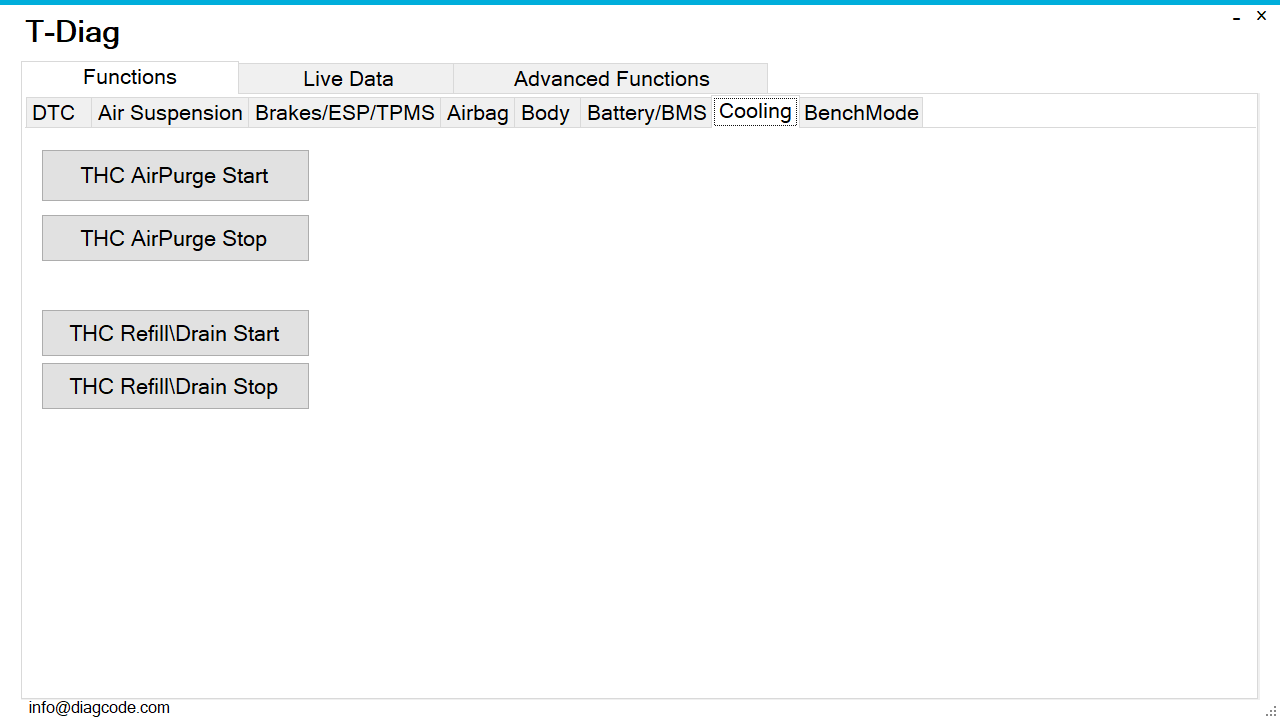Select the Body tab
Screen dimensions: 1280x720
click(545, 113)
